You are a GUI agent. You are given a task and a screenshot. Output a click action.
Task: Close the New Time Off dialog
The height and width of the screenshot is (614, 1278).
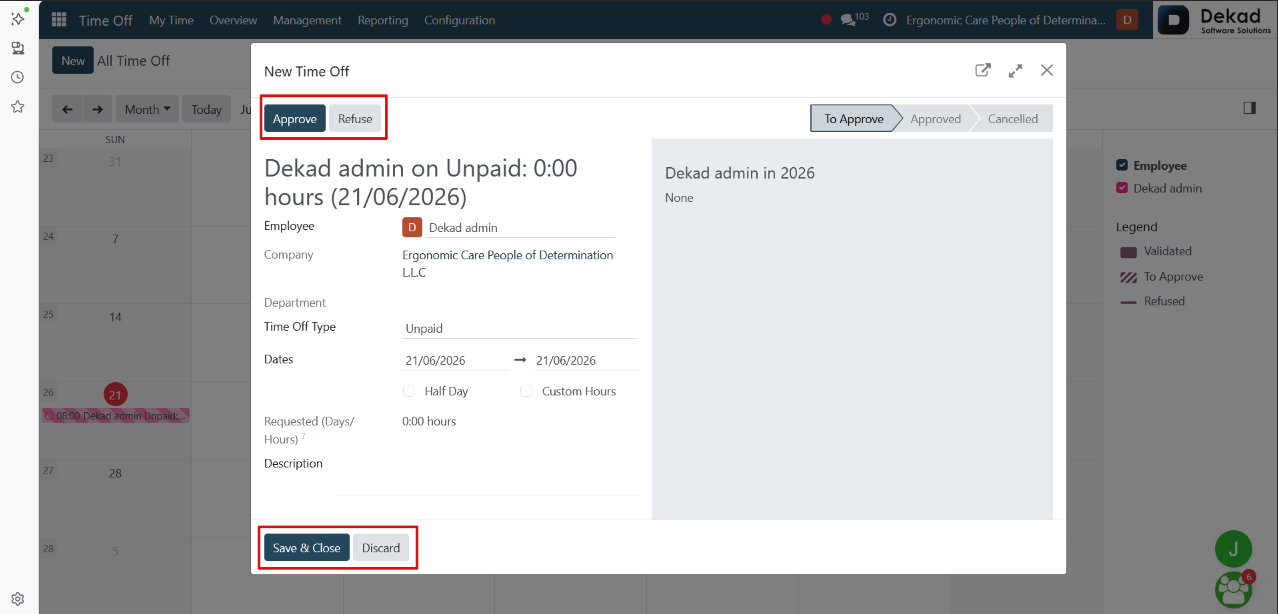1047,70
